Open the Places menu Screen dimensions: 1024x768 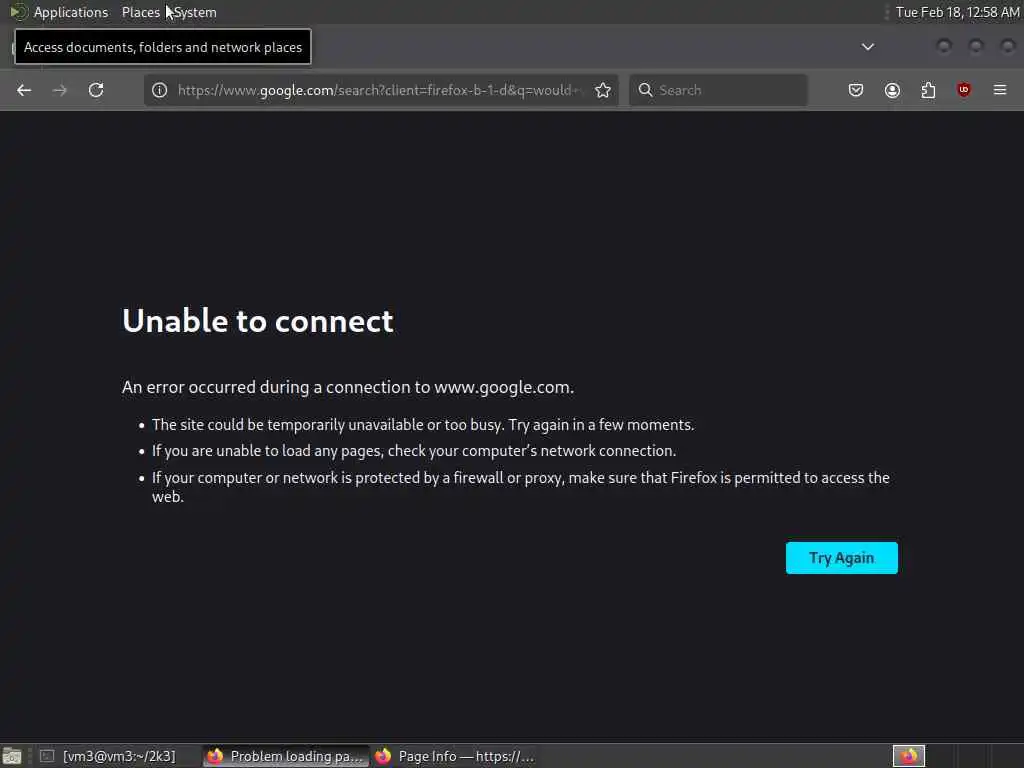[140, 12]
